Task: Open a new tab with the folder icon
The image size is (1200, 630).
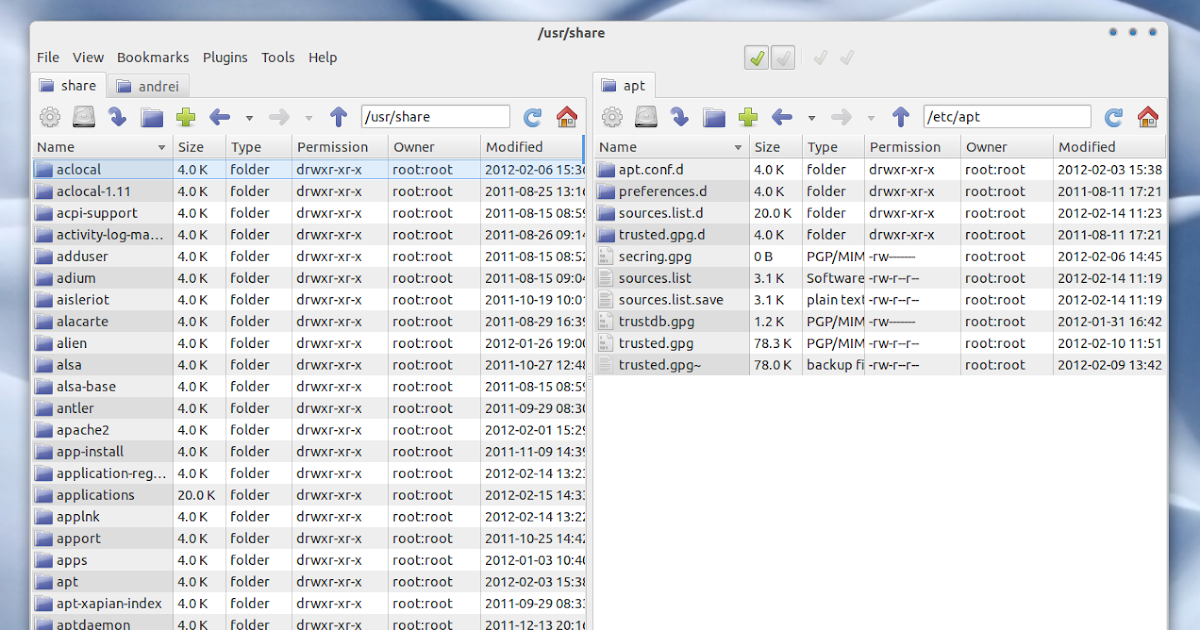Action: click(152, 116)
